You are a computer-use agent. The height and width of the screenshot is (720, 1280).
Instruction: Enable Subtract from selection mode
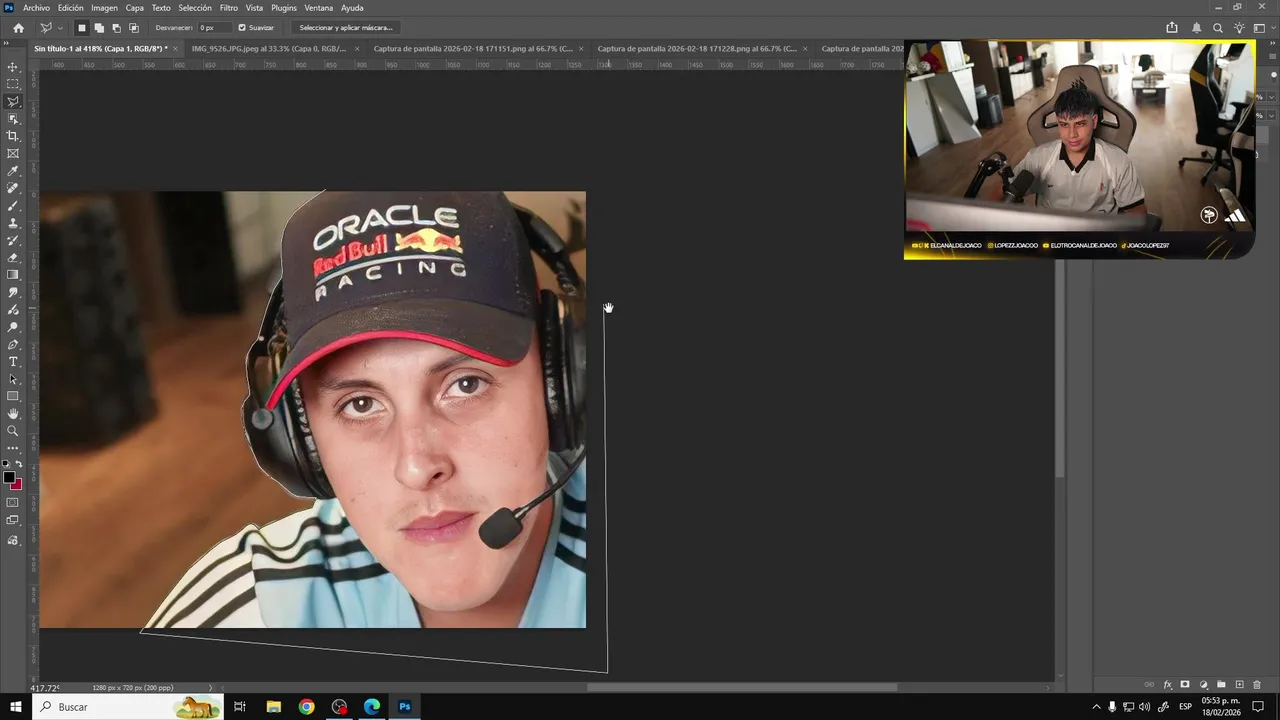coord(116,28)
